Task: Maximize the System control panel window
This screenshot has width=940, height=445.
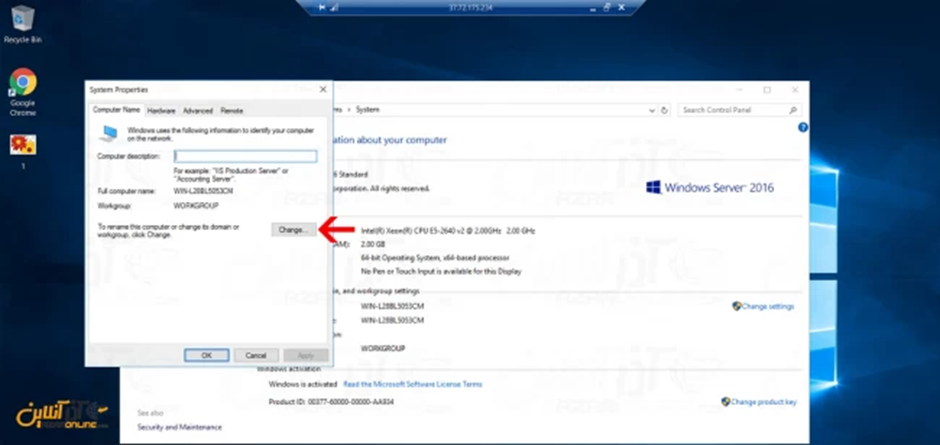Action: 767,90
